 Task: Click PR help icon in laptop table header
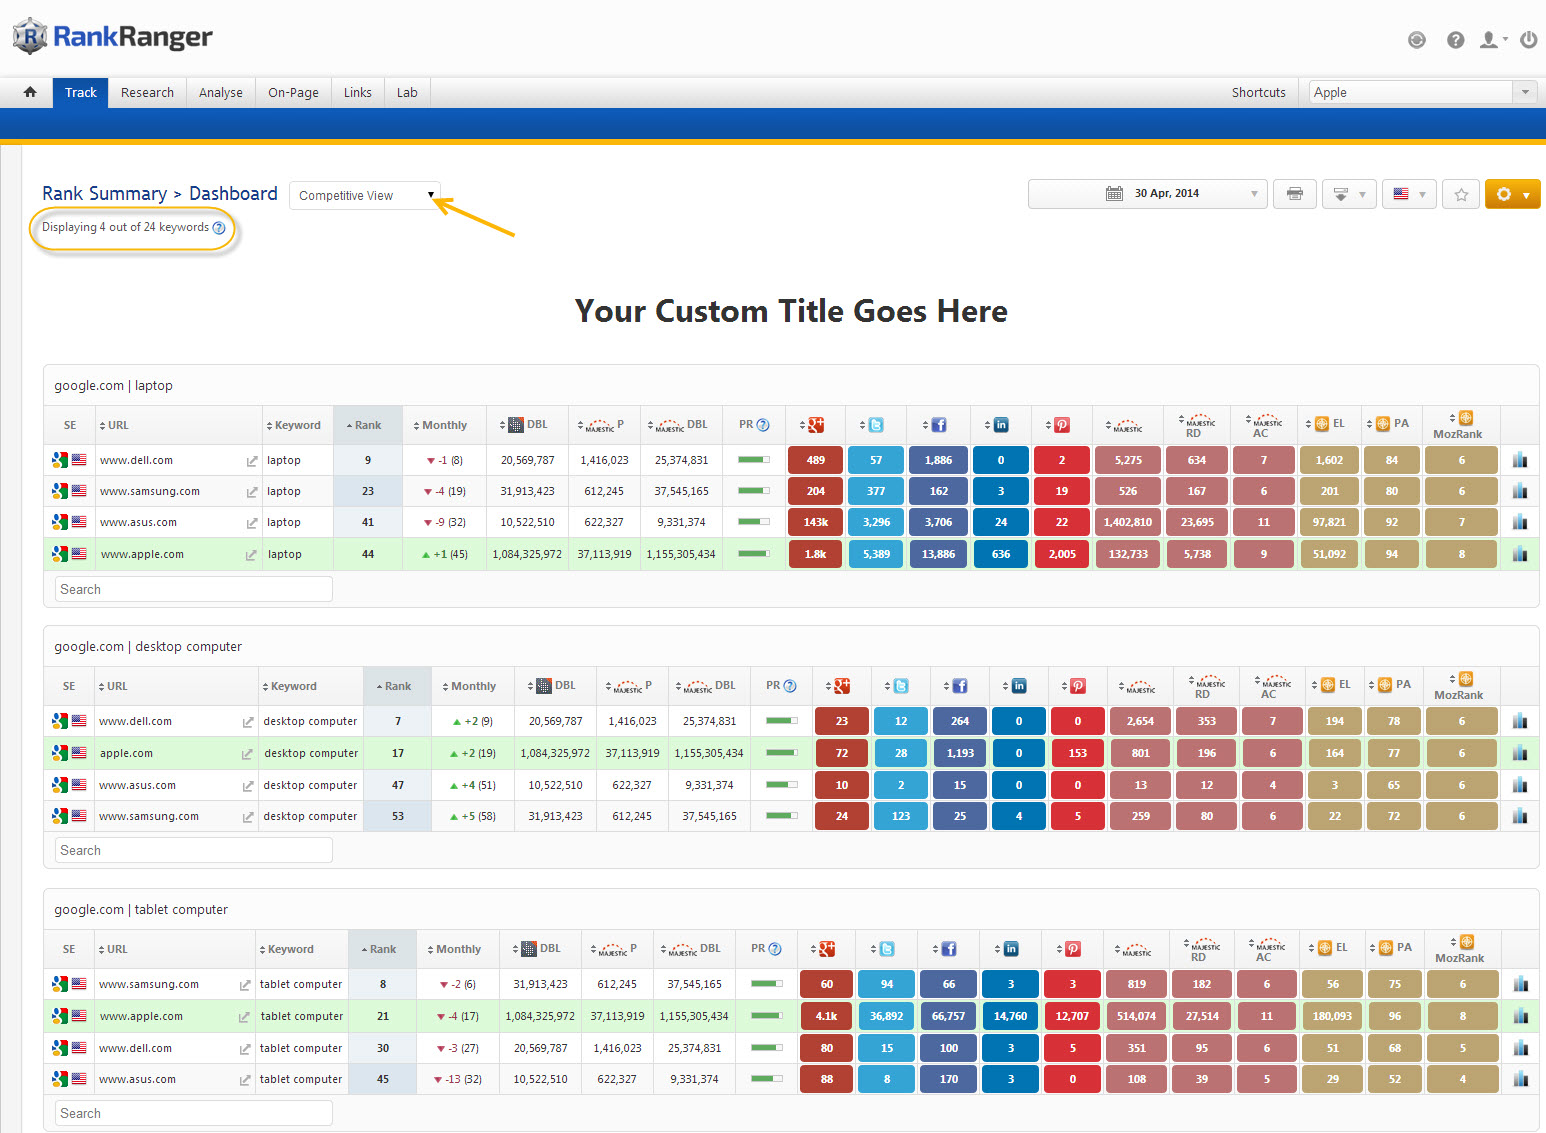pos(763,425)
